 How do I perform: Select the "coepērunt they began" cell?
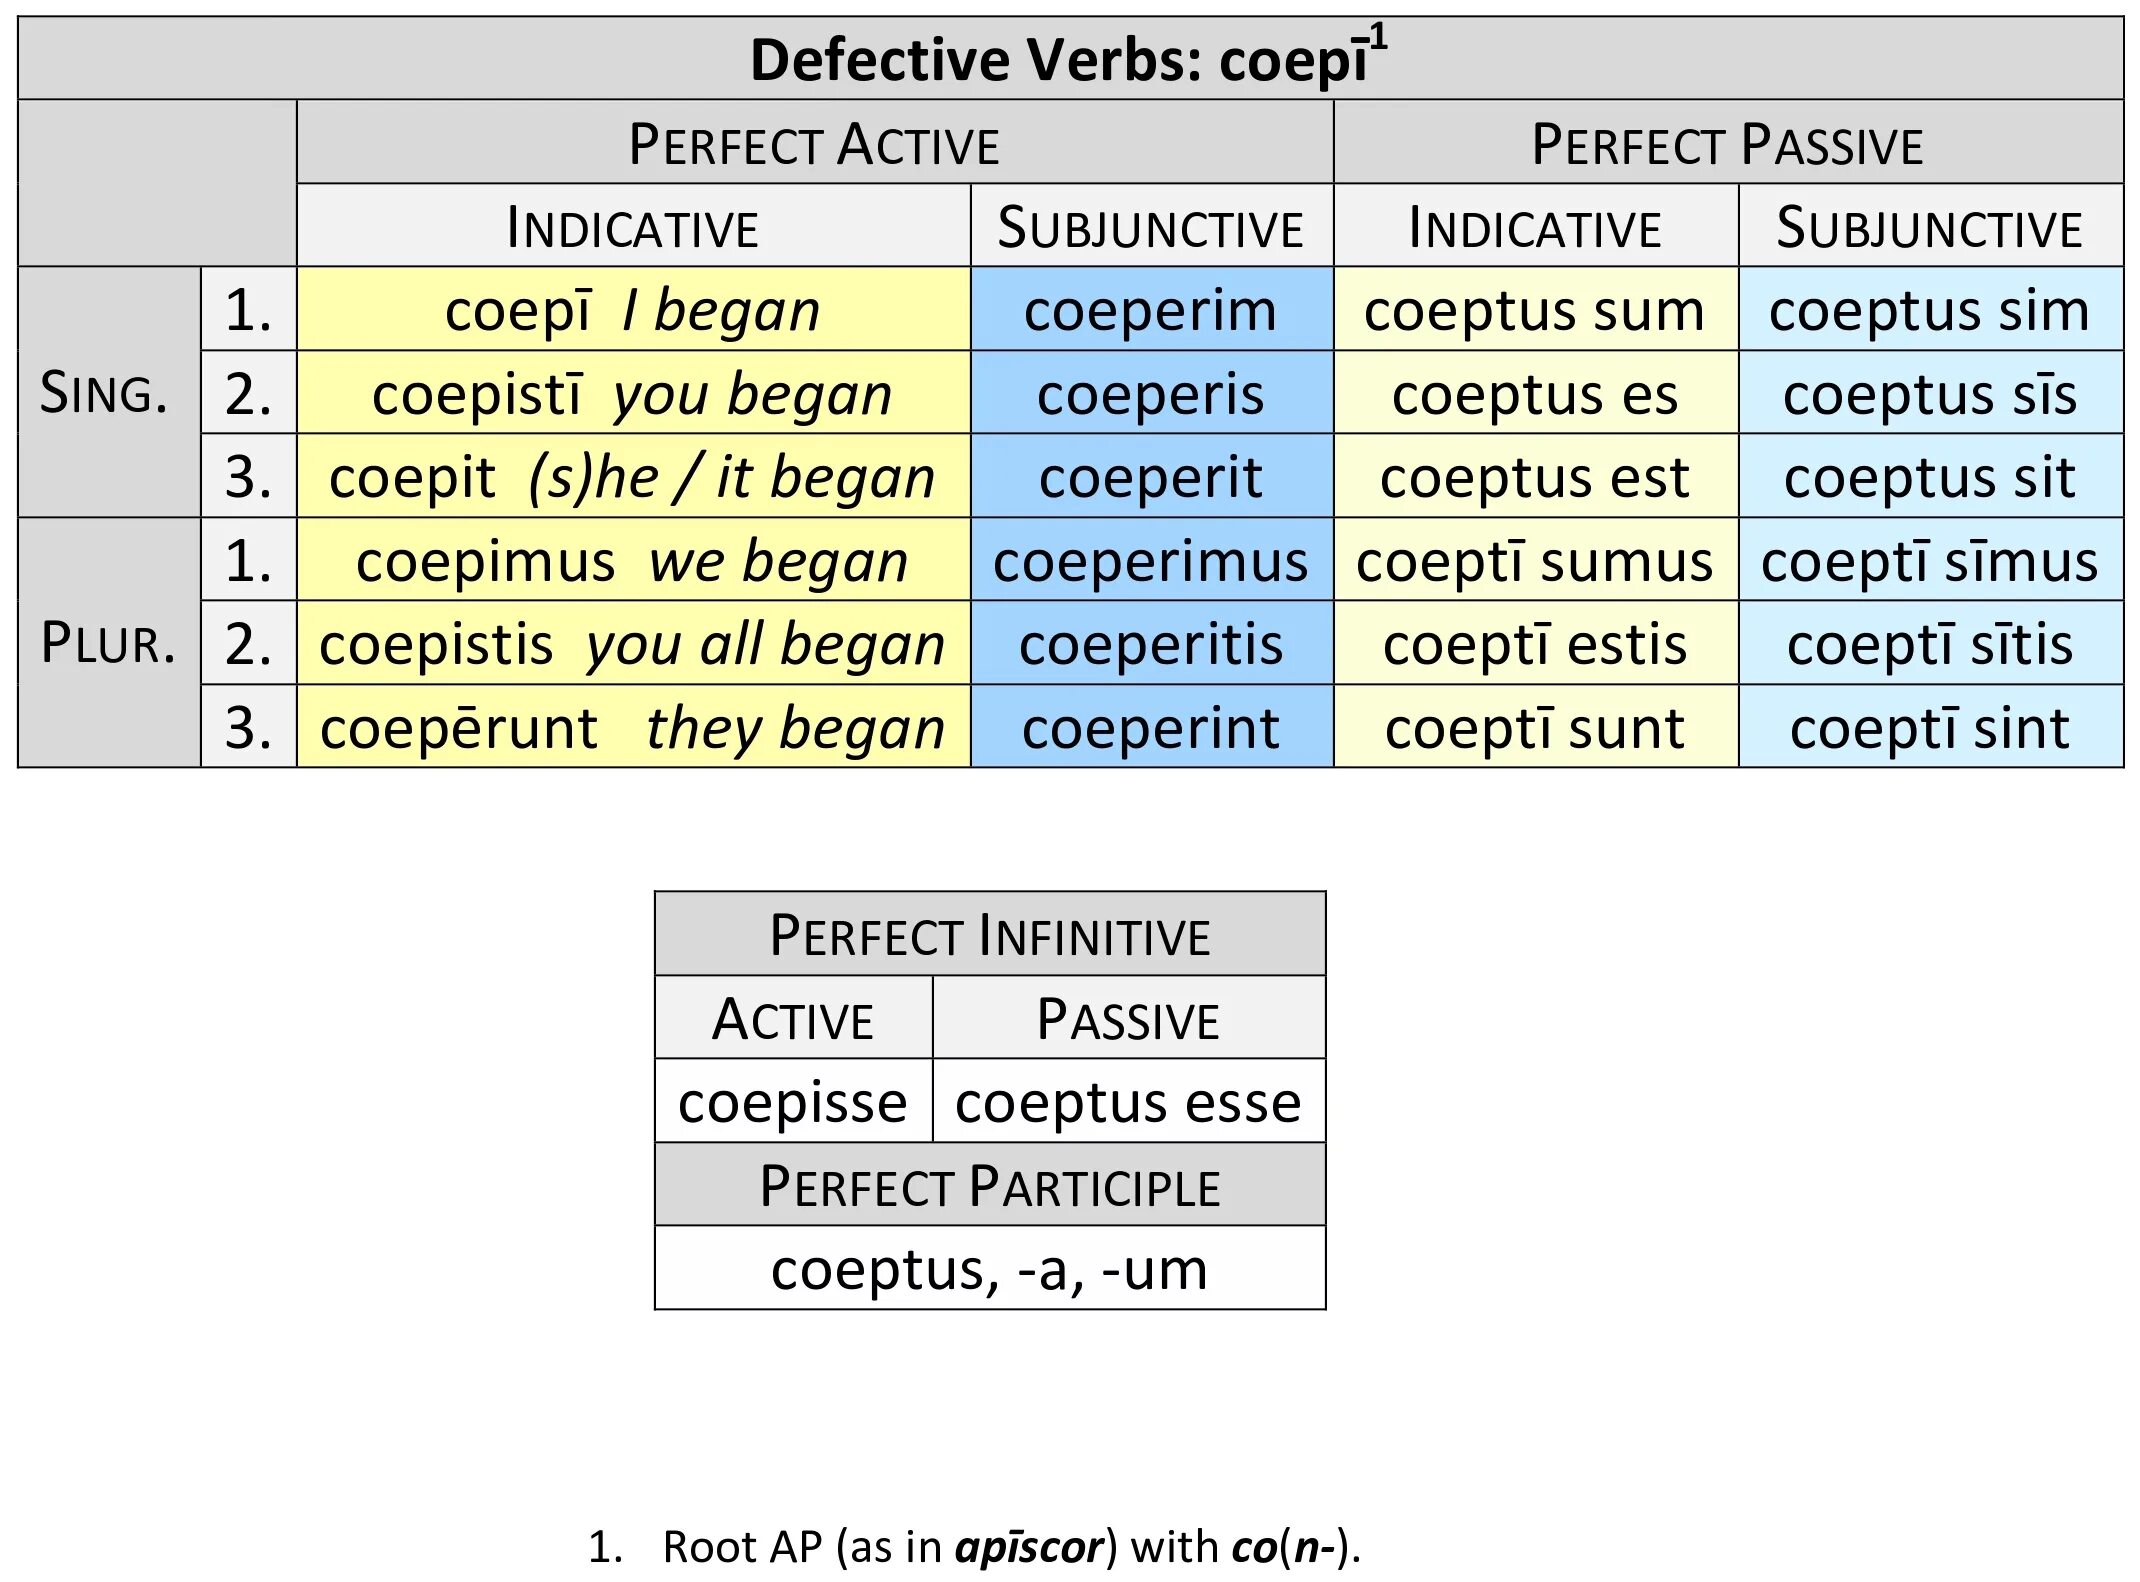pyautogui.click(x=632, y=727)
